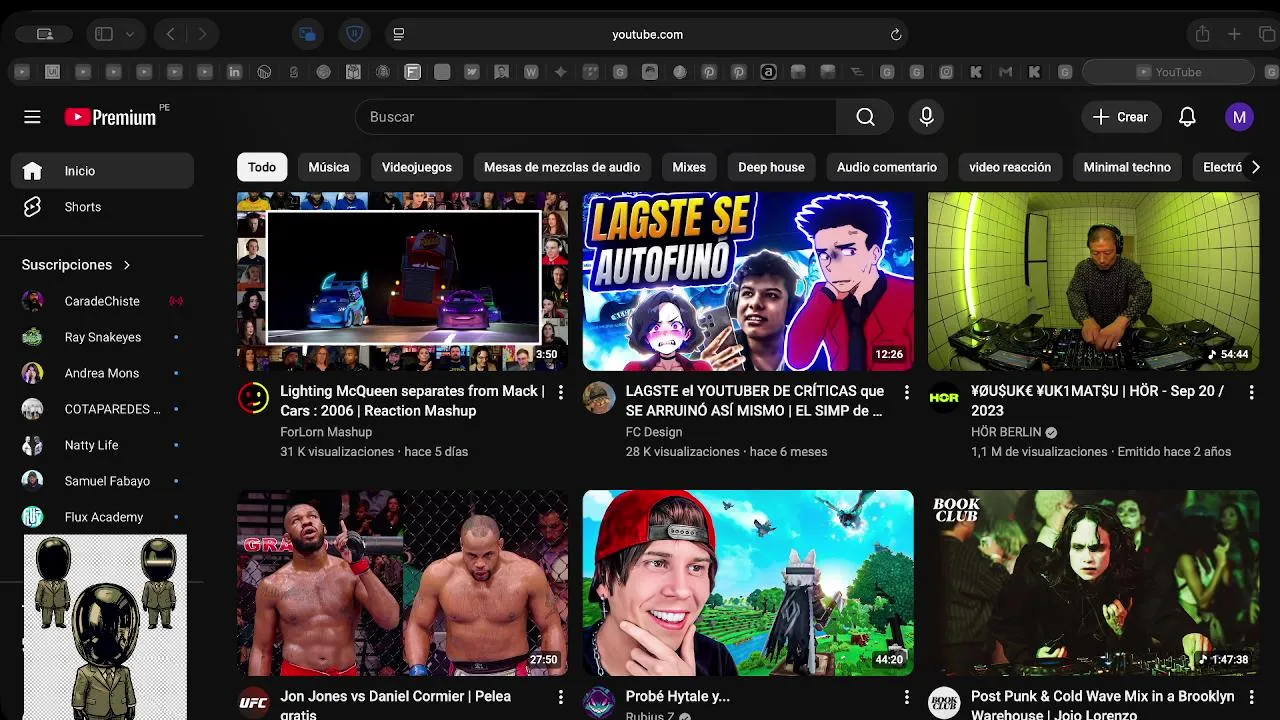Open the account avatar menu

click(x=1239, y=117)
